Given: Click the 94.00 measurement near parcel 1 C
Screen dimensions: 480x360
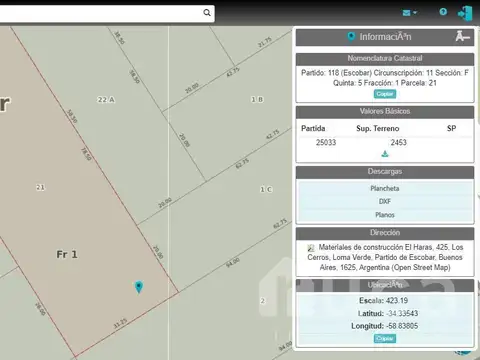Looking at the screenshot, I should click(233, 263).
